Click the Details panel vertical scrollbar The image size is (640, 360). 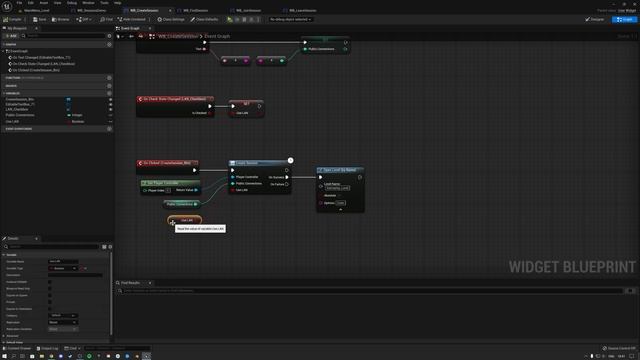tap(111, 294)
